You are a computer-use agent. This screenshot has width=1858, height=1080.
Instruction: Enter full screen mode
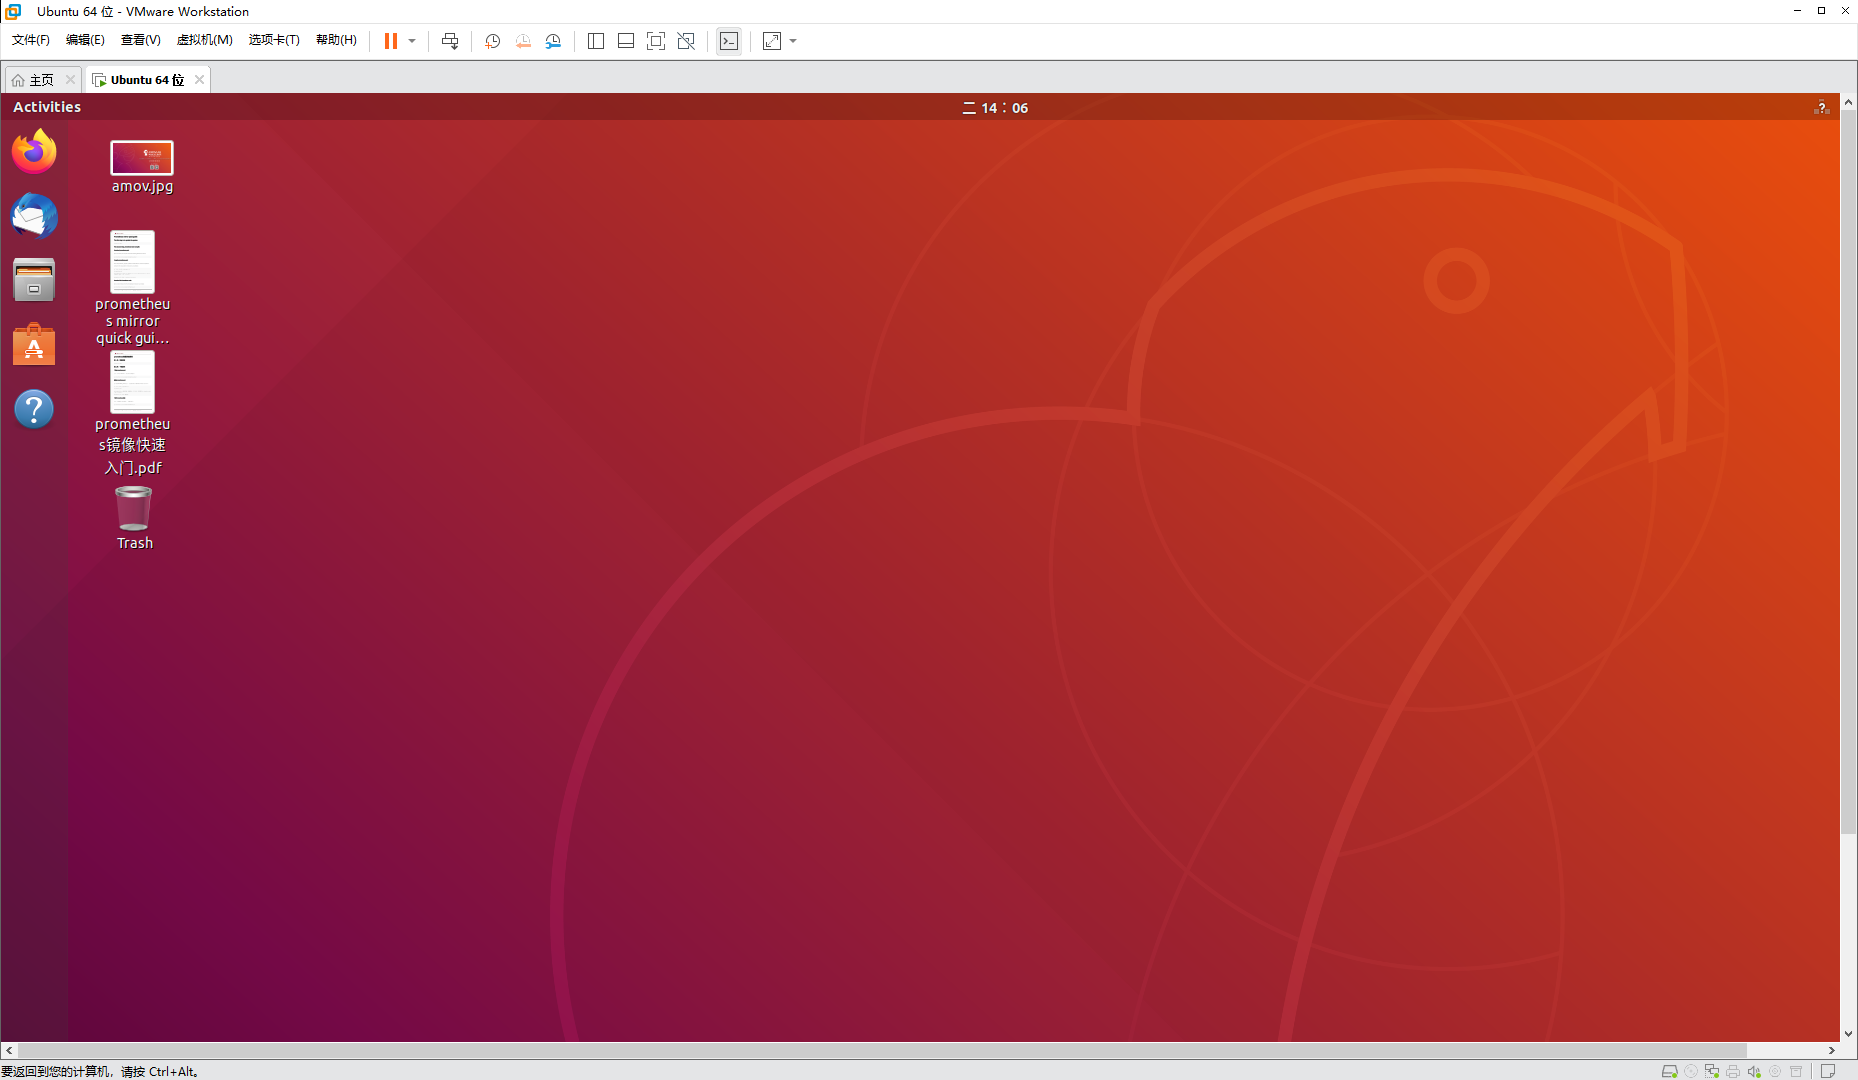tap(656, 41)
